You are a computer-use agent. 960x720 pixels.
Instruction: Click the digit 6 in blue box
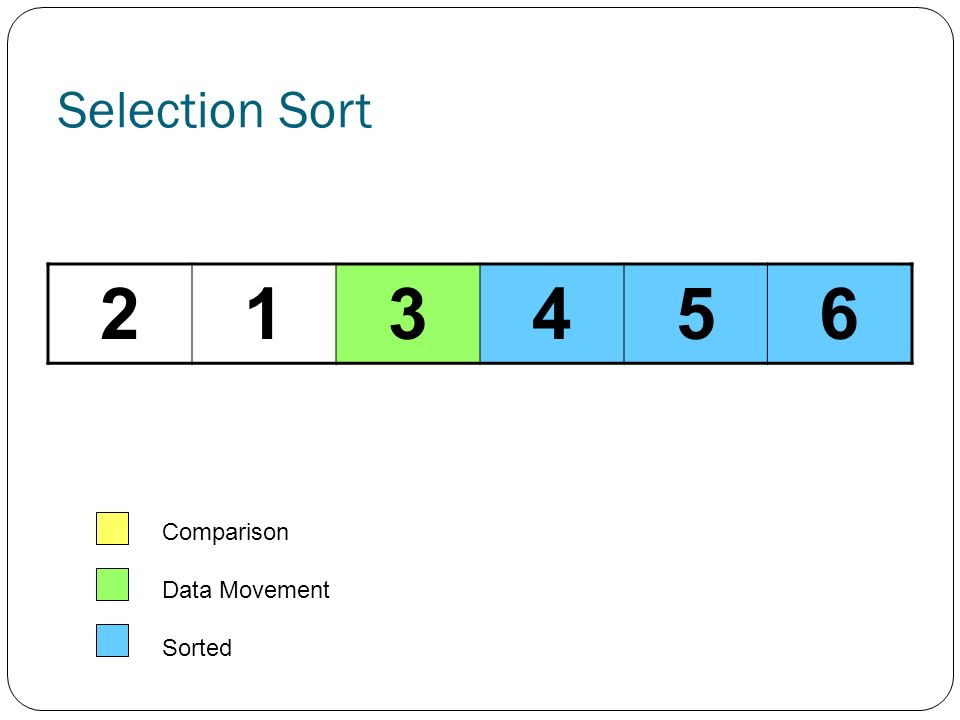[x=839, y=313]
